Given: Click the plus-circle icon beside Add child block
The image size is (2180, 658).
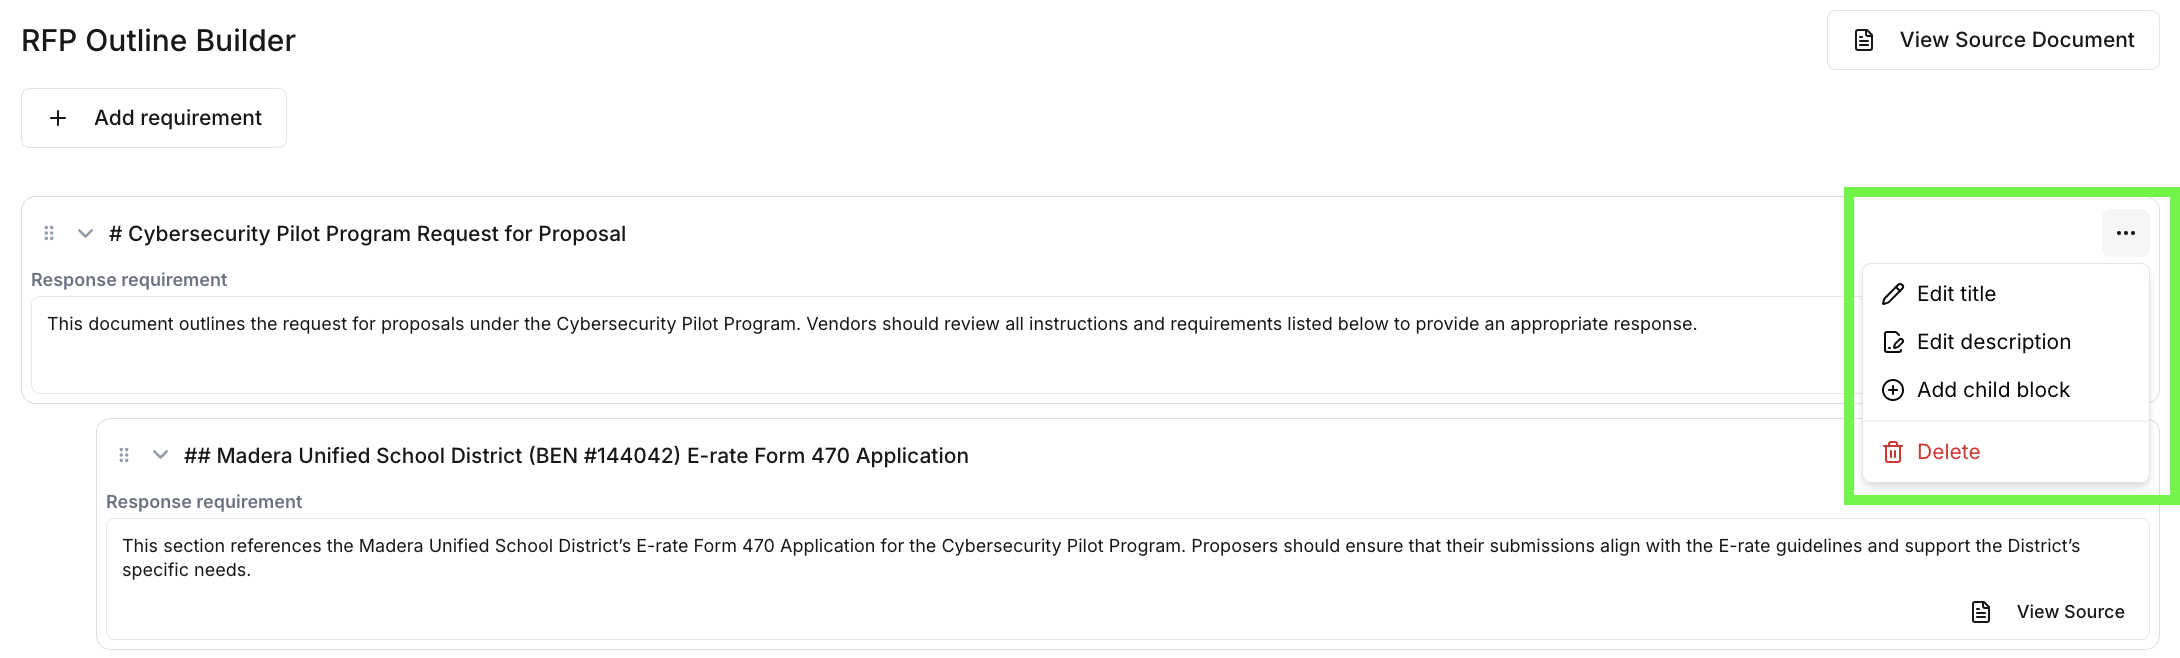Looking at the screenshot, I should pyautogui.click(x=1893, y=390).
